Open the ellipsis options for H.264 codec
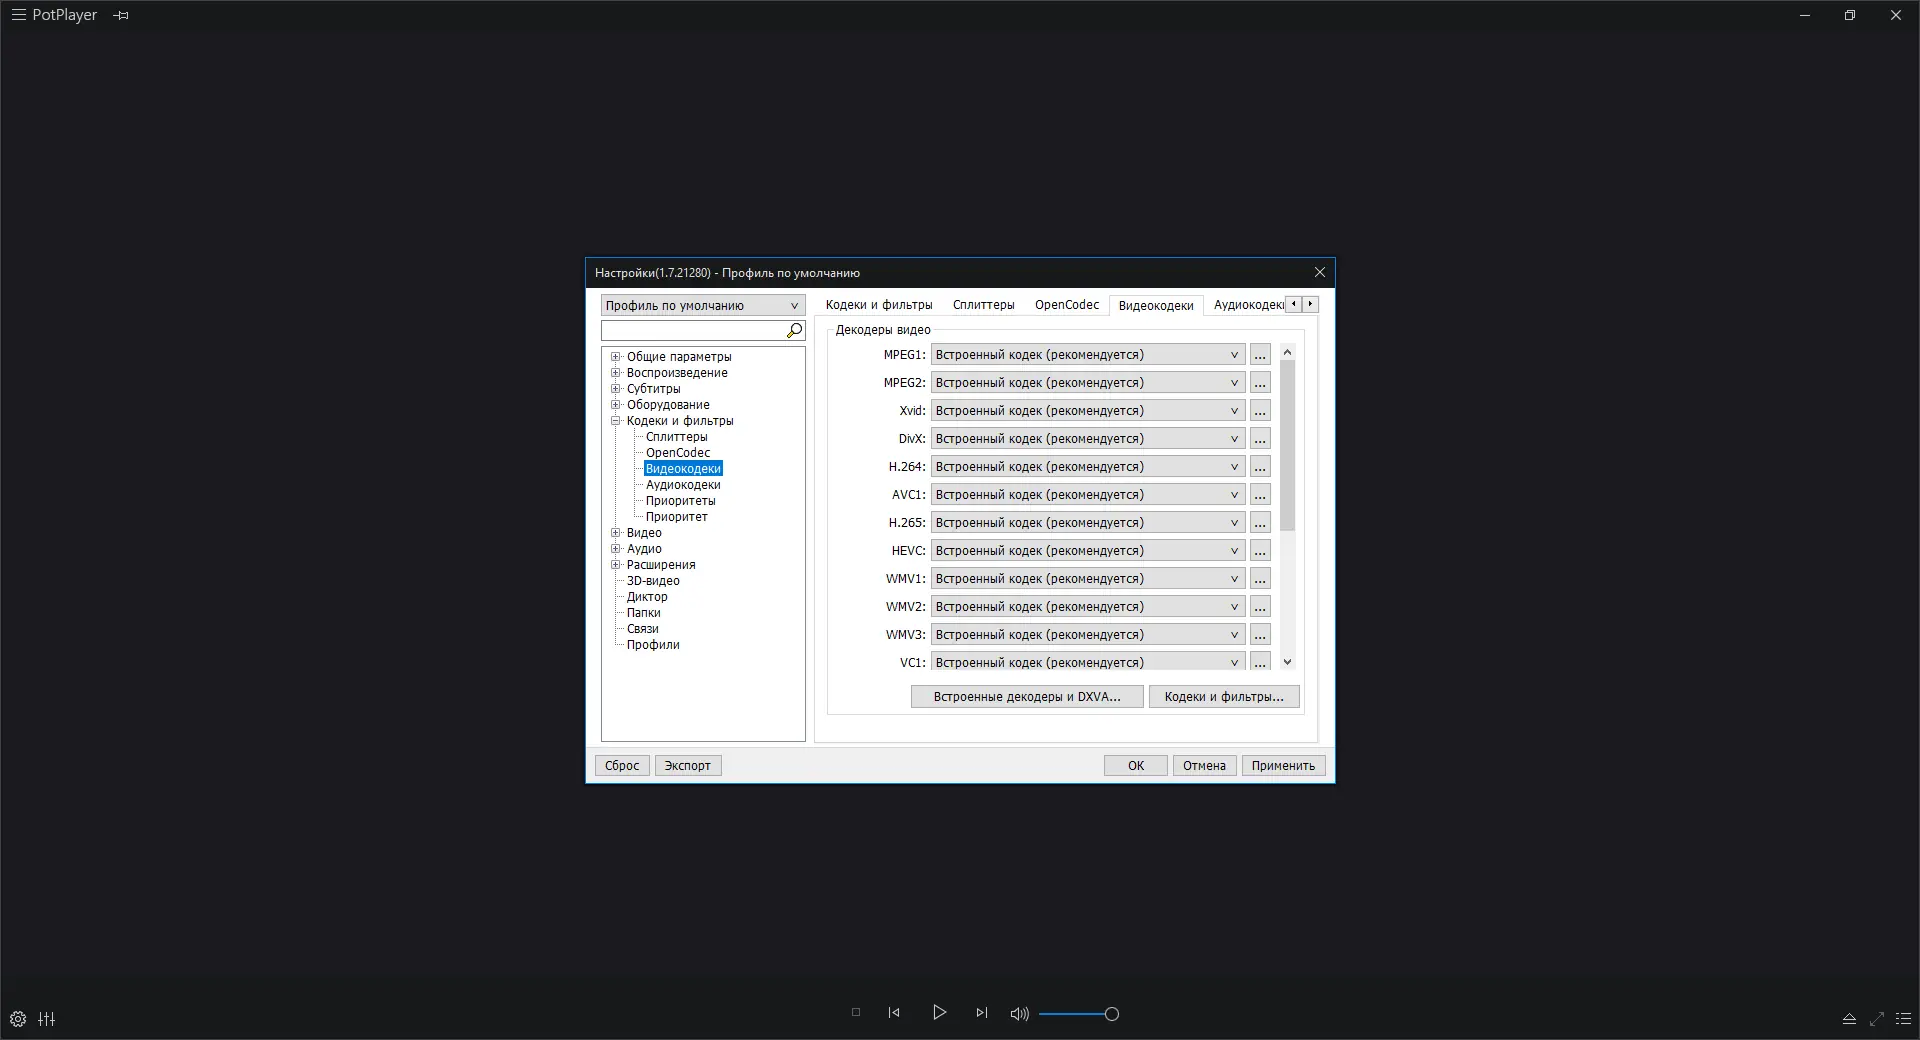 pyautogui.click(x=1260, y=467)
